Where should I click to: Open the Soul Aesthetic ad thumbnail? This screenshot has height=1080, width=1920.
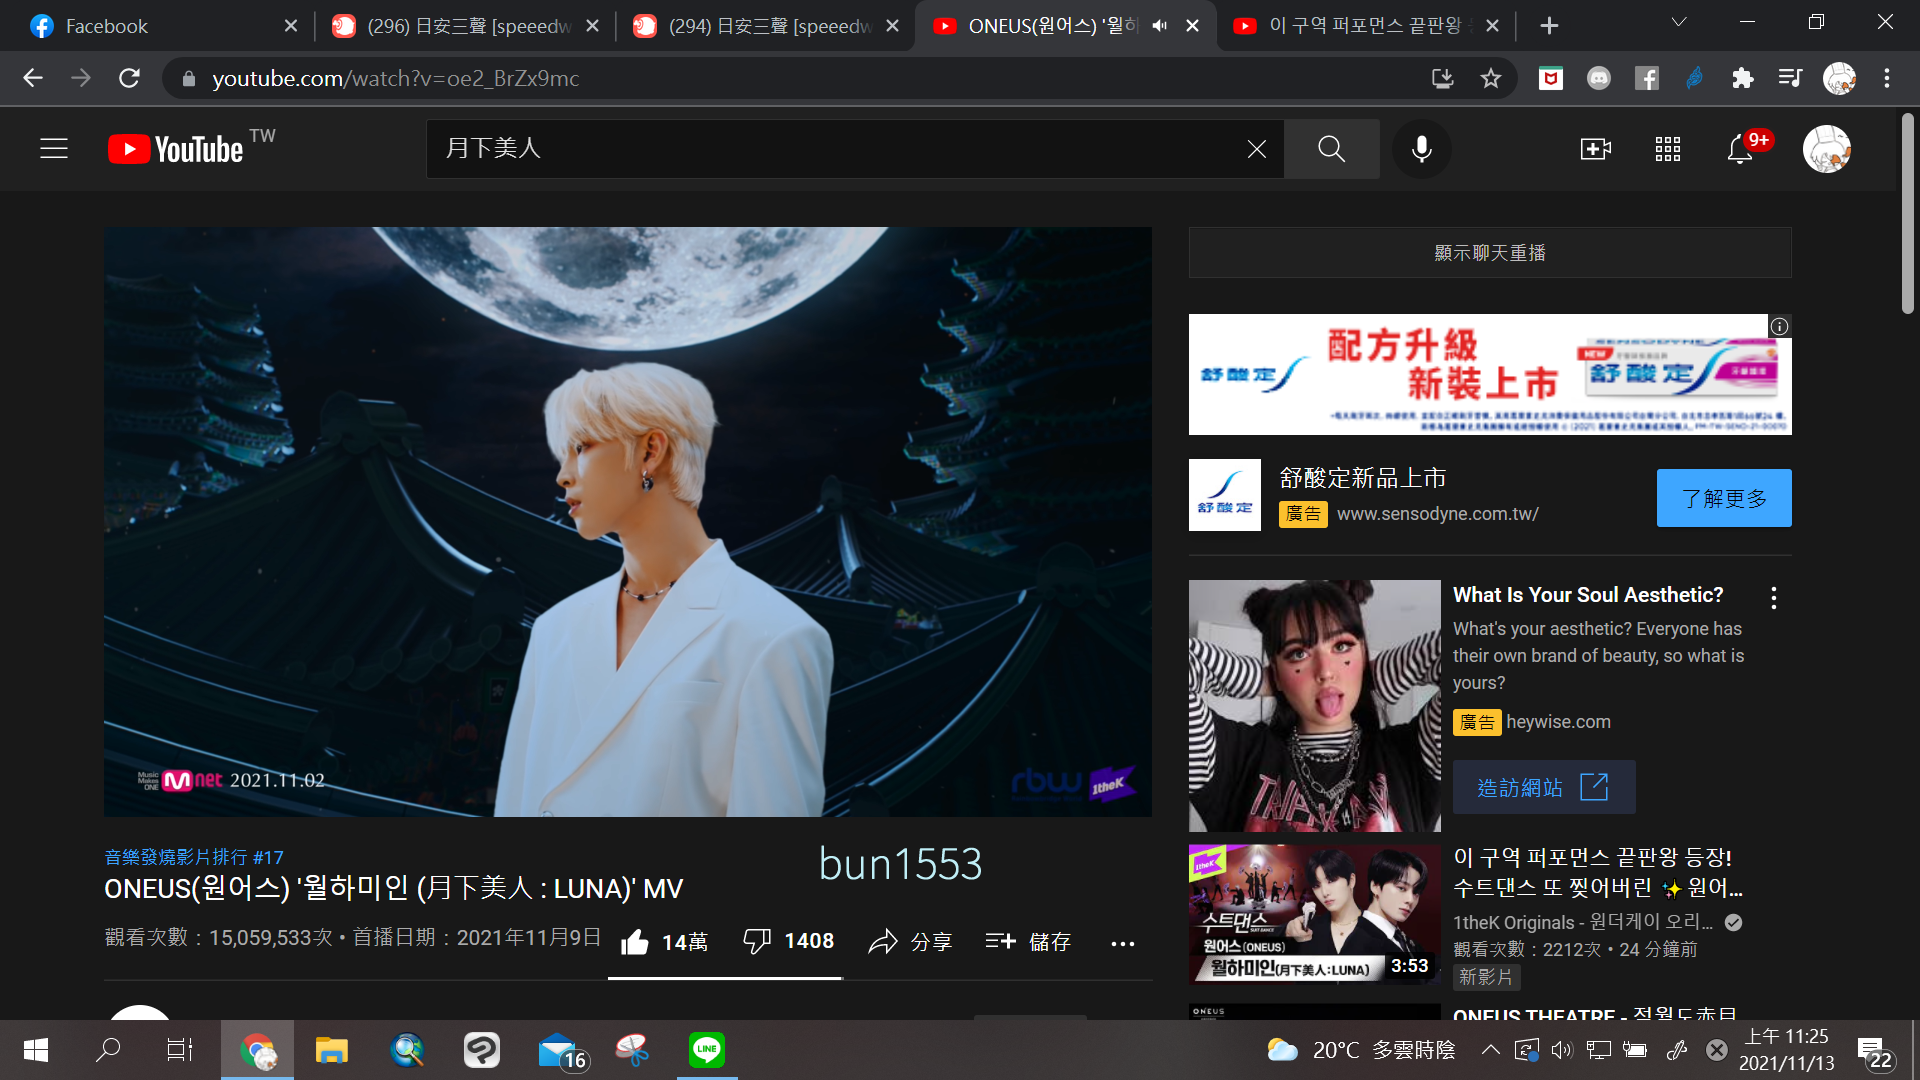(x=1315, y=706)
